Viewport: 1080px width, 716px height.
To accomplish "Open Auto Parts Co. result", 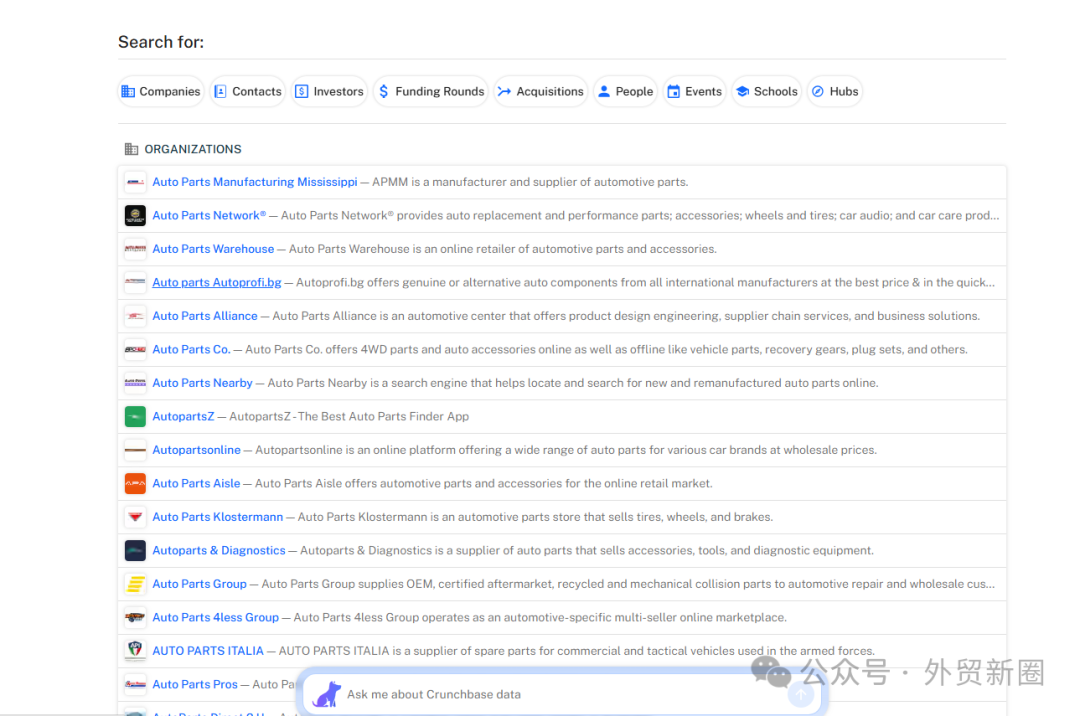I will coord(191,350).
